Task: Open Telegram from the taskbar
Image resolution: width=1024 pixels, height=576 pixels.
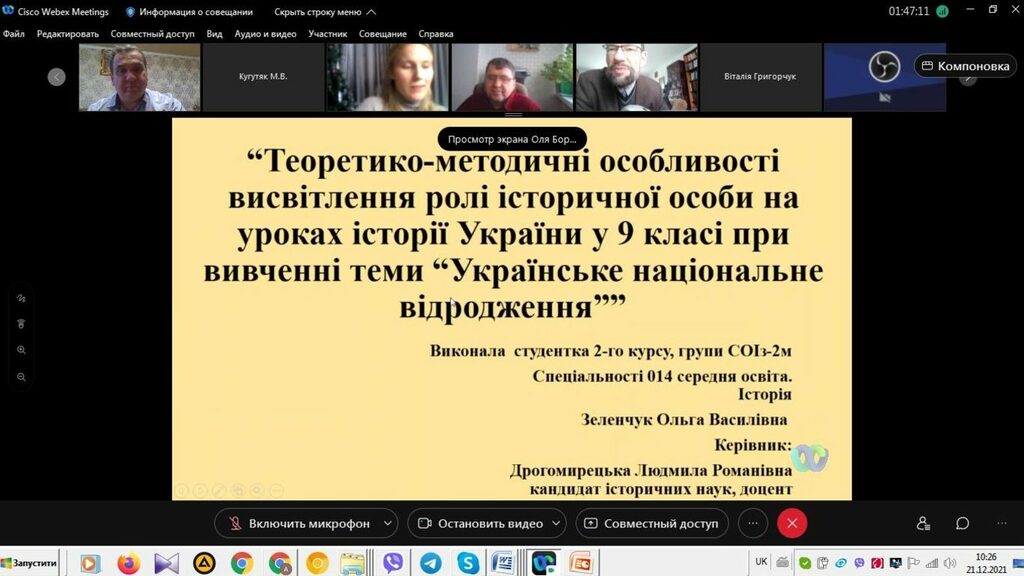Action: pos(430,563)
